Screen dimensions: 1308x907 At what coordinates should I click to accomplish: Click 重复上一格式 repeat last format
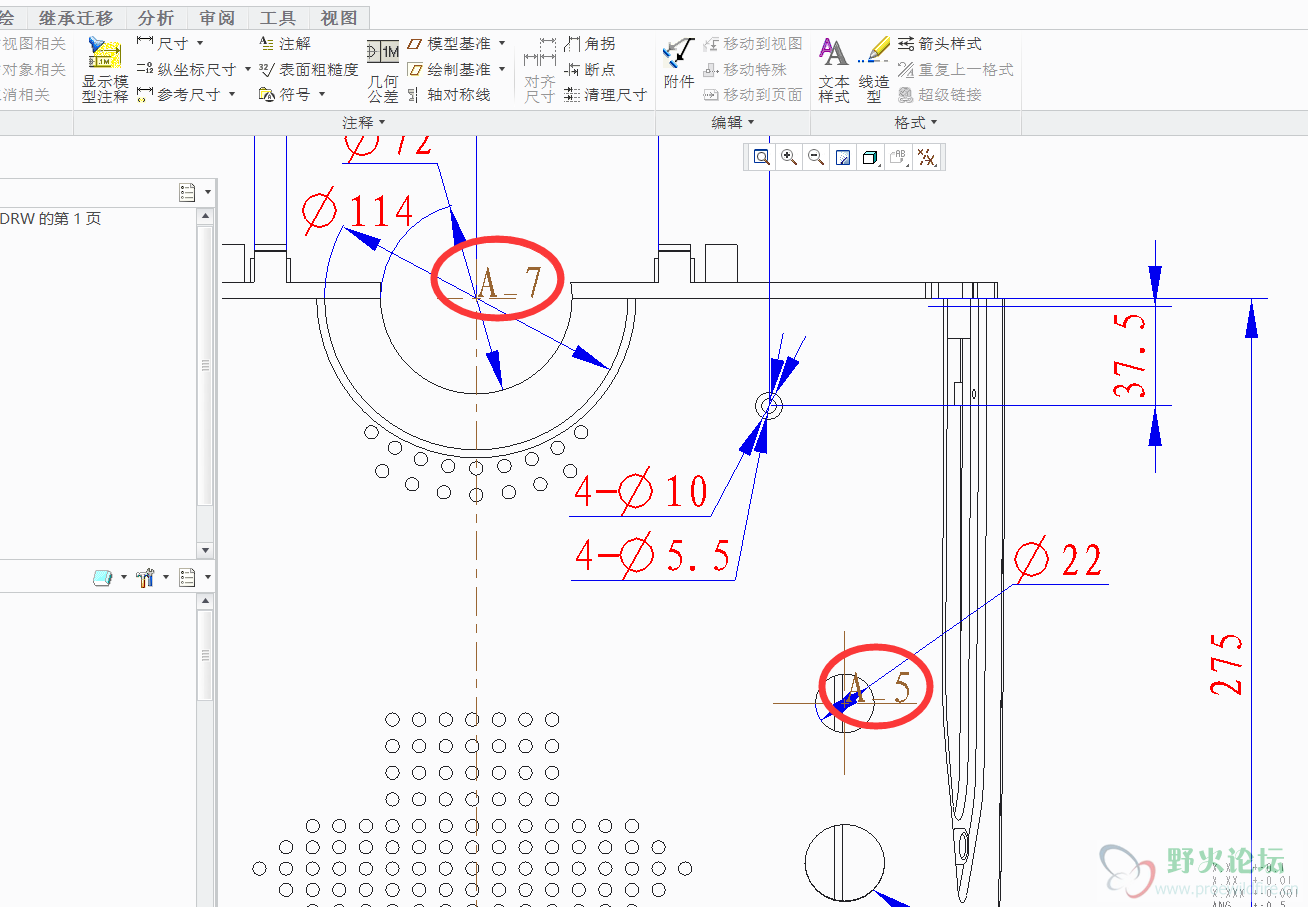click(x=955, y=69)
